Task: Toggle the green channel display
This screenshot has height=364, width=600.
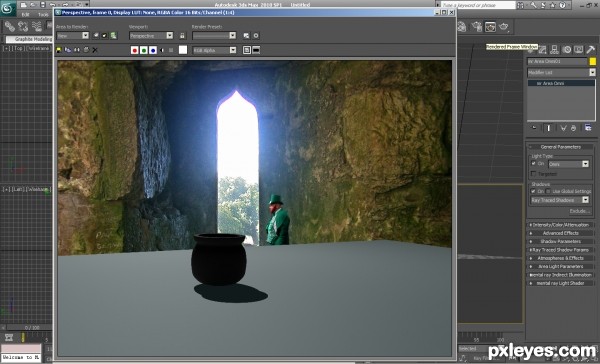Action: [143, 50]
